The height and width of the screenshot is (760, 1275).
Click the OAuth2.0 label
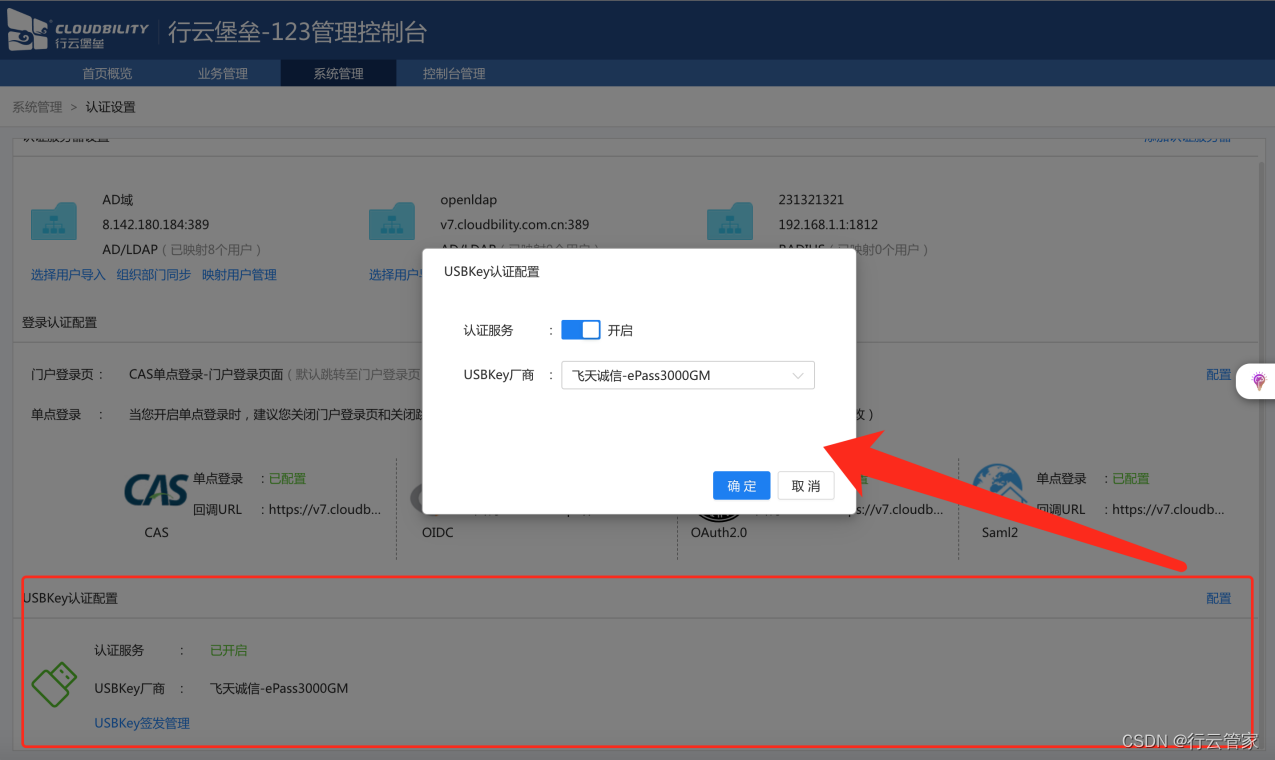pyautogui.click(x=719, y=532)
